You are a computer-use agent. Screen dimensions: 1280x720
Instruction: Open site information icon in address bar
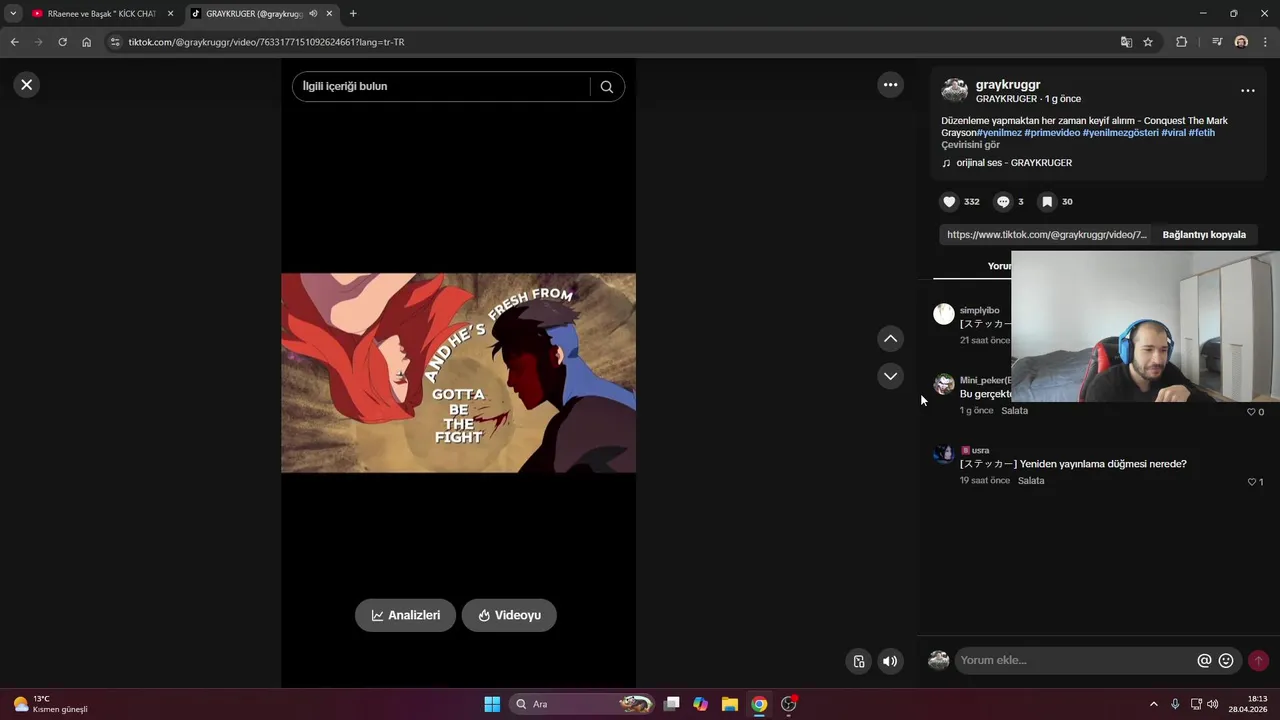tap(115, 42)
